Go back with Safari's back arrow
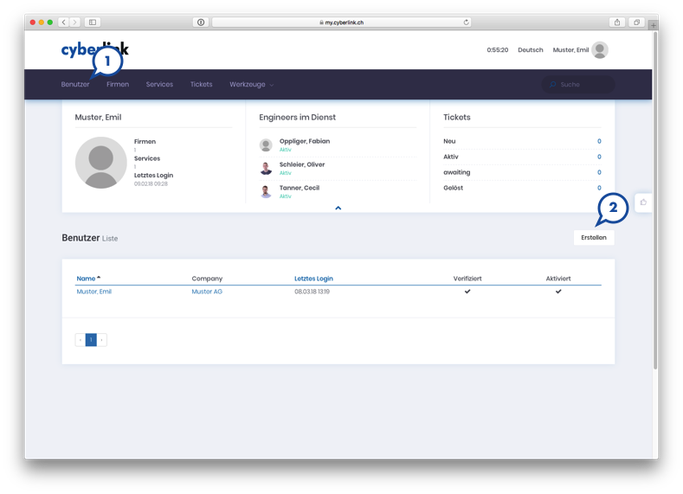The height and width of the screenshot is (494, 683). point(64,22)
